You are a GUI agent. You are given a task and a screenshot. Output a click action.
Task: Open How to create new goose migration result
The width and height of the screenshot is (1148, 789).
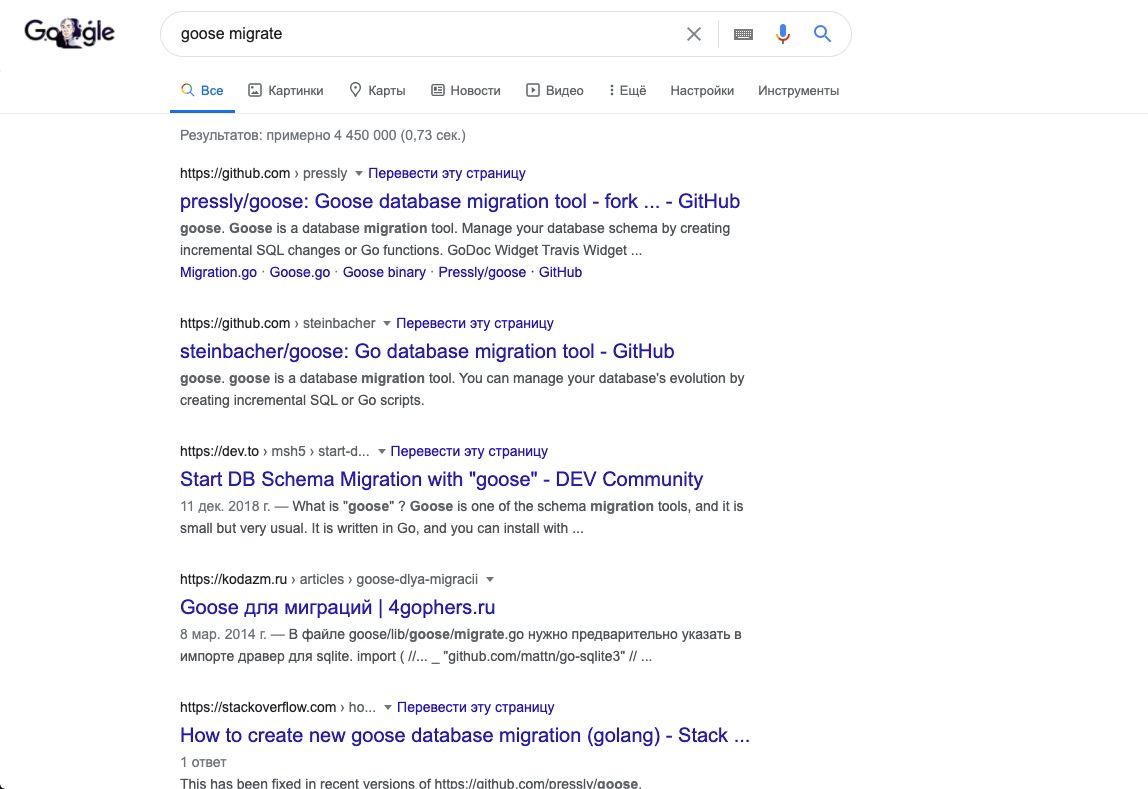click(x=465, y=736)
